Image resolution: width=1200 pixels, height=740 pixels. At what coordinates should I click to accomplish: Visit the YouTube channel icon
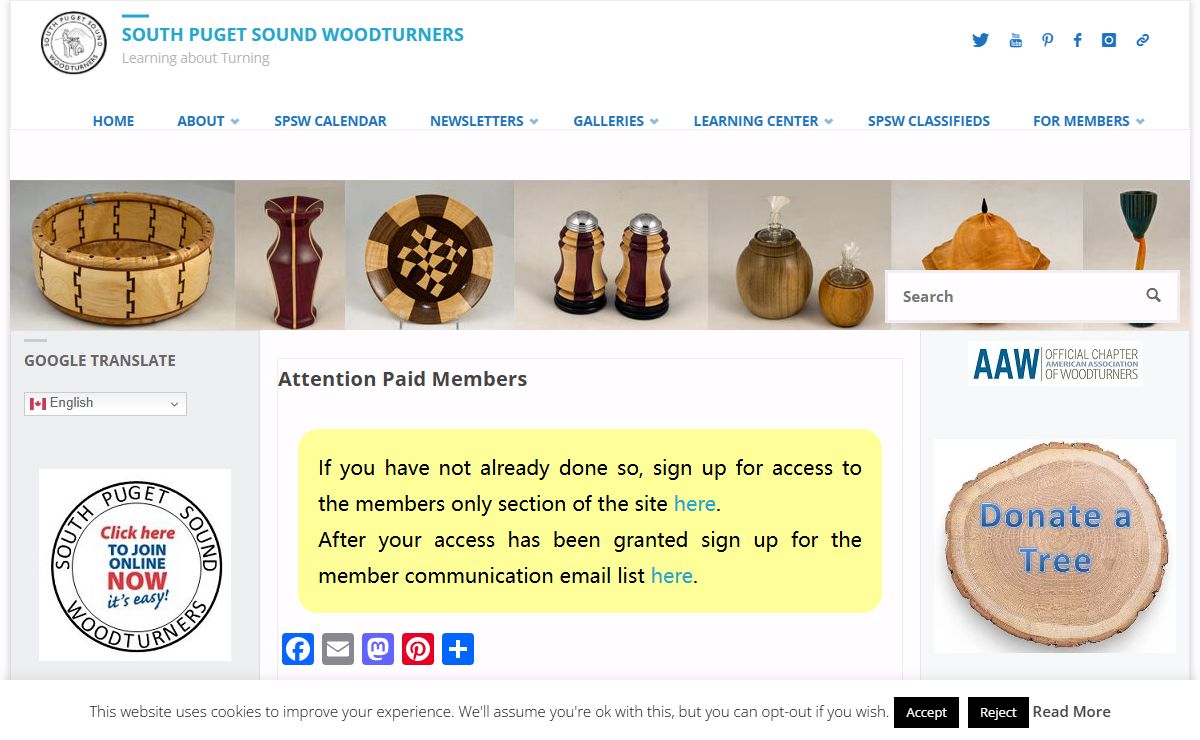click(x=1015, y=40)
